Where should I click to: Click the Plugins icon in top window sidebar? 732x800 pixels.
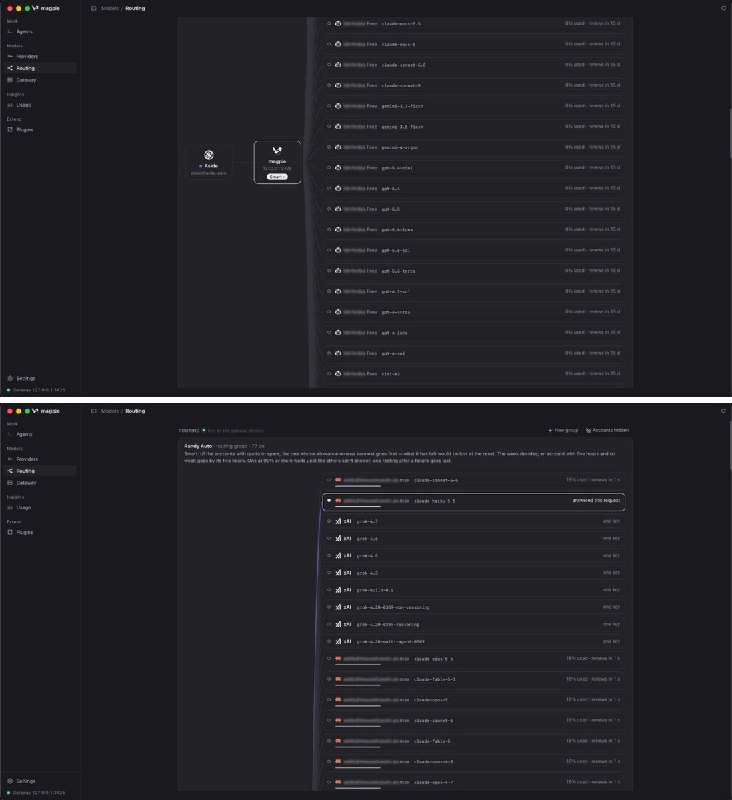pos(10,130)
